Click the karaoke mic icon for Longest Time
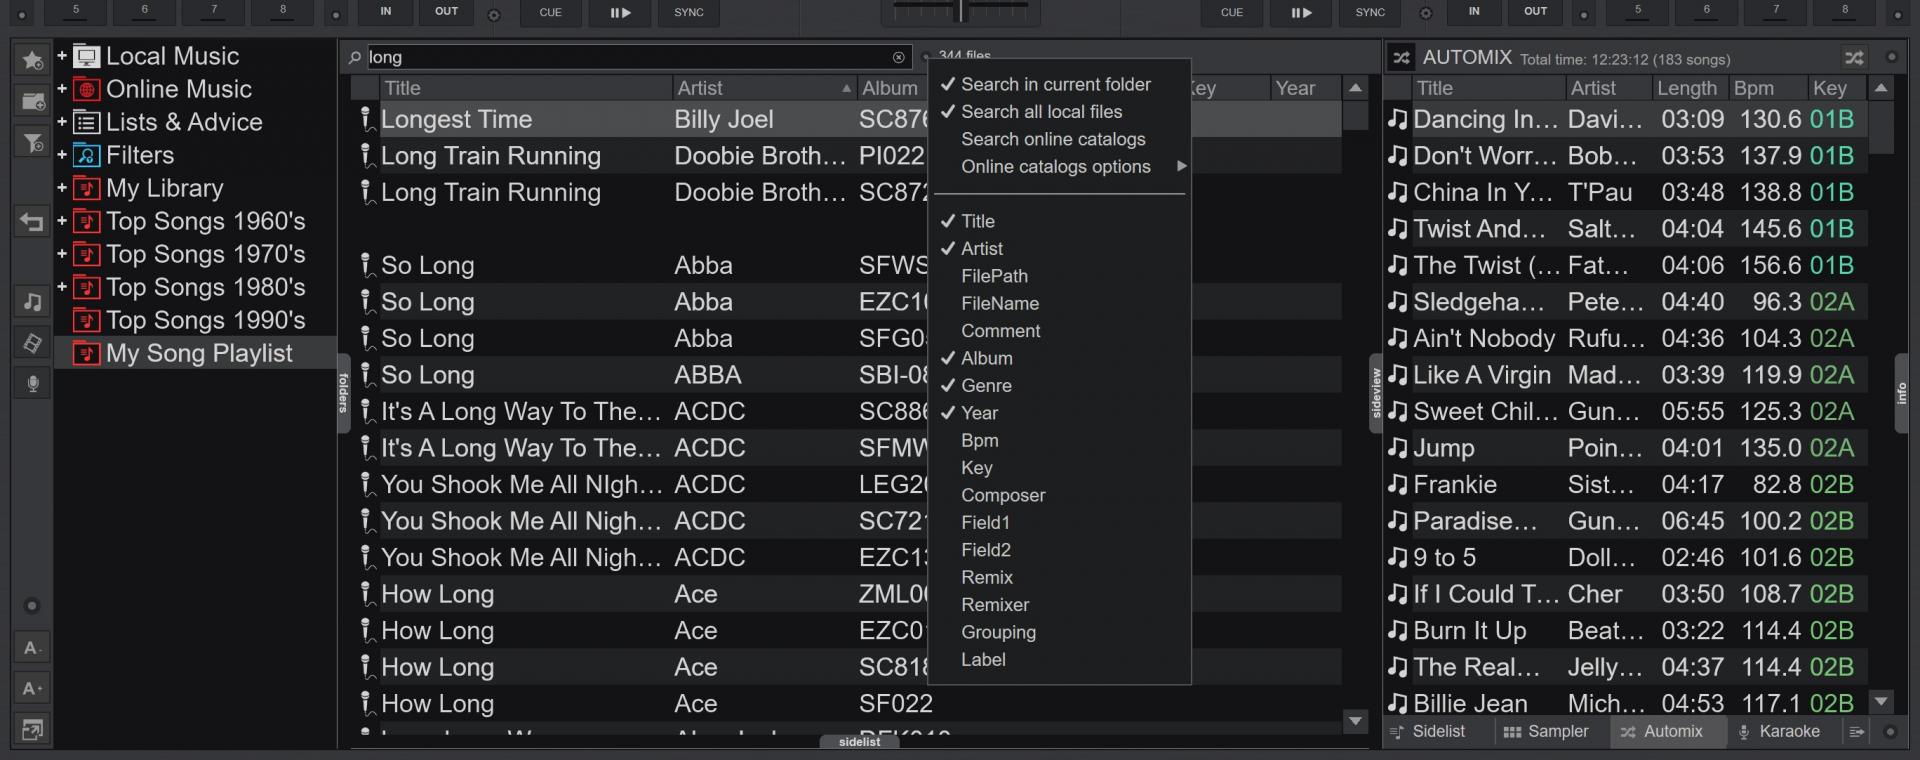The height and width of the screenshot is (760, 1920). [367, 120]
